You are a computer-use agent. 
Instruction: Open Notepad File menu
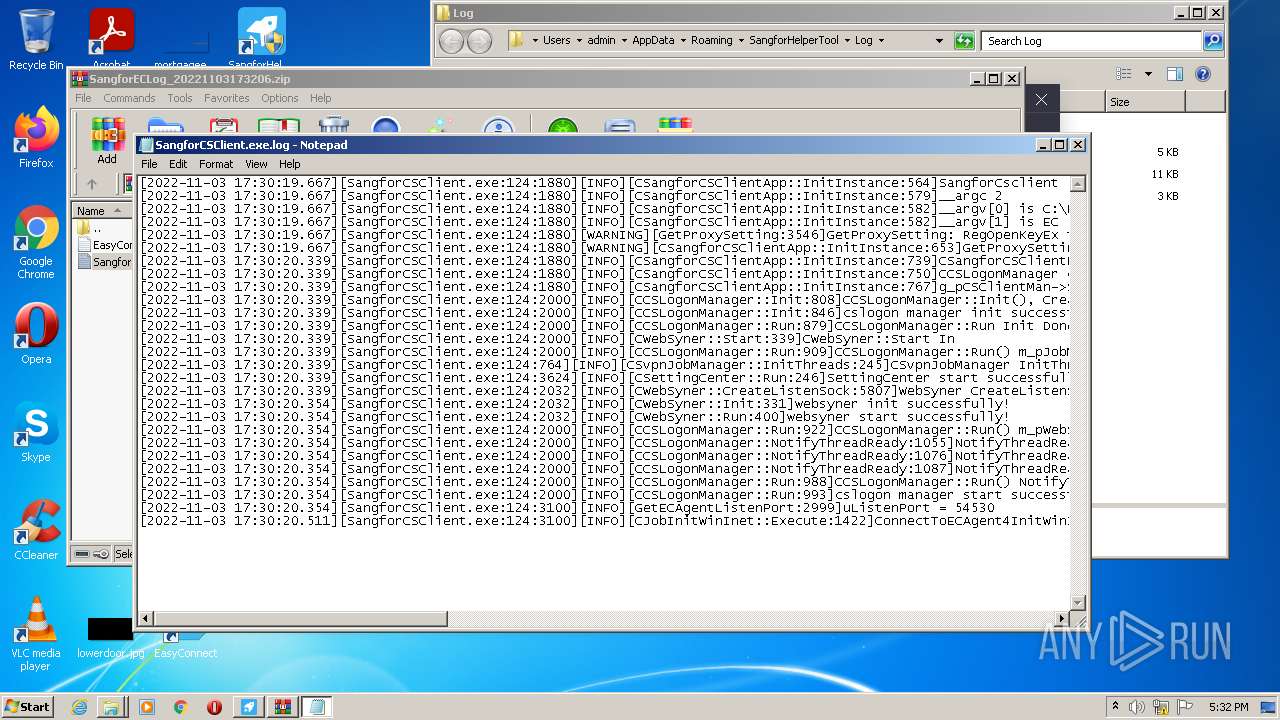pos(149,164)
